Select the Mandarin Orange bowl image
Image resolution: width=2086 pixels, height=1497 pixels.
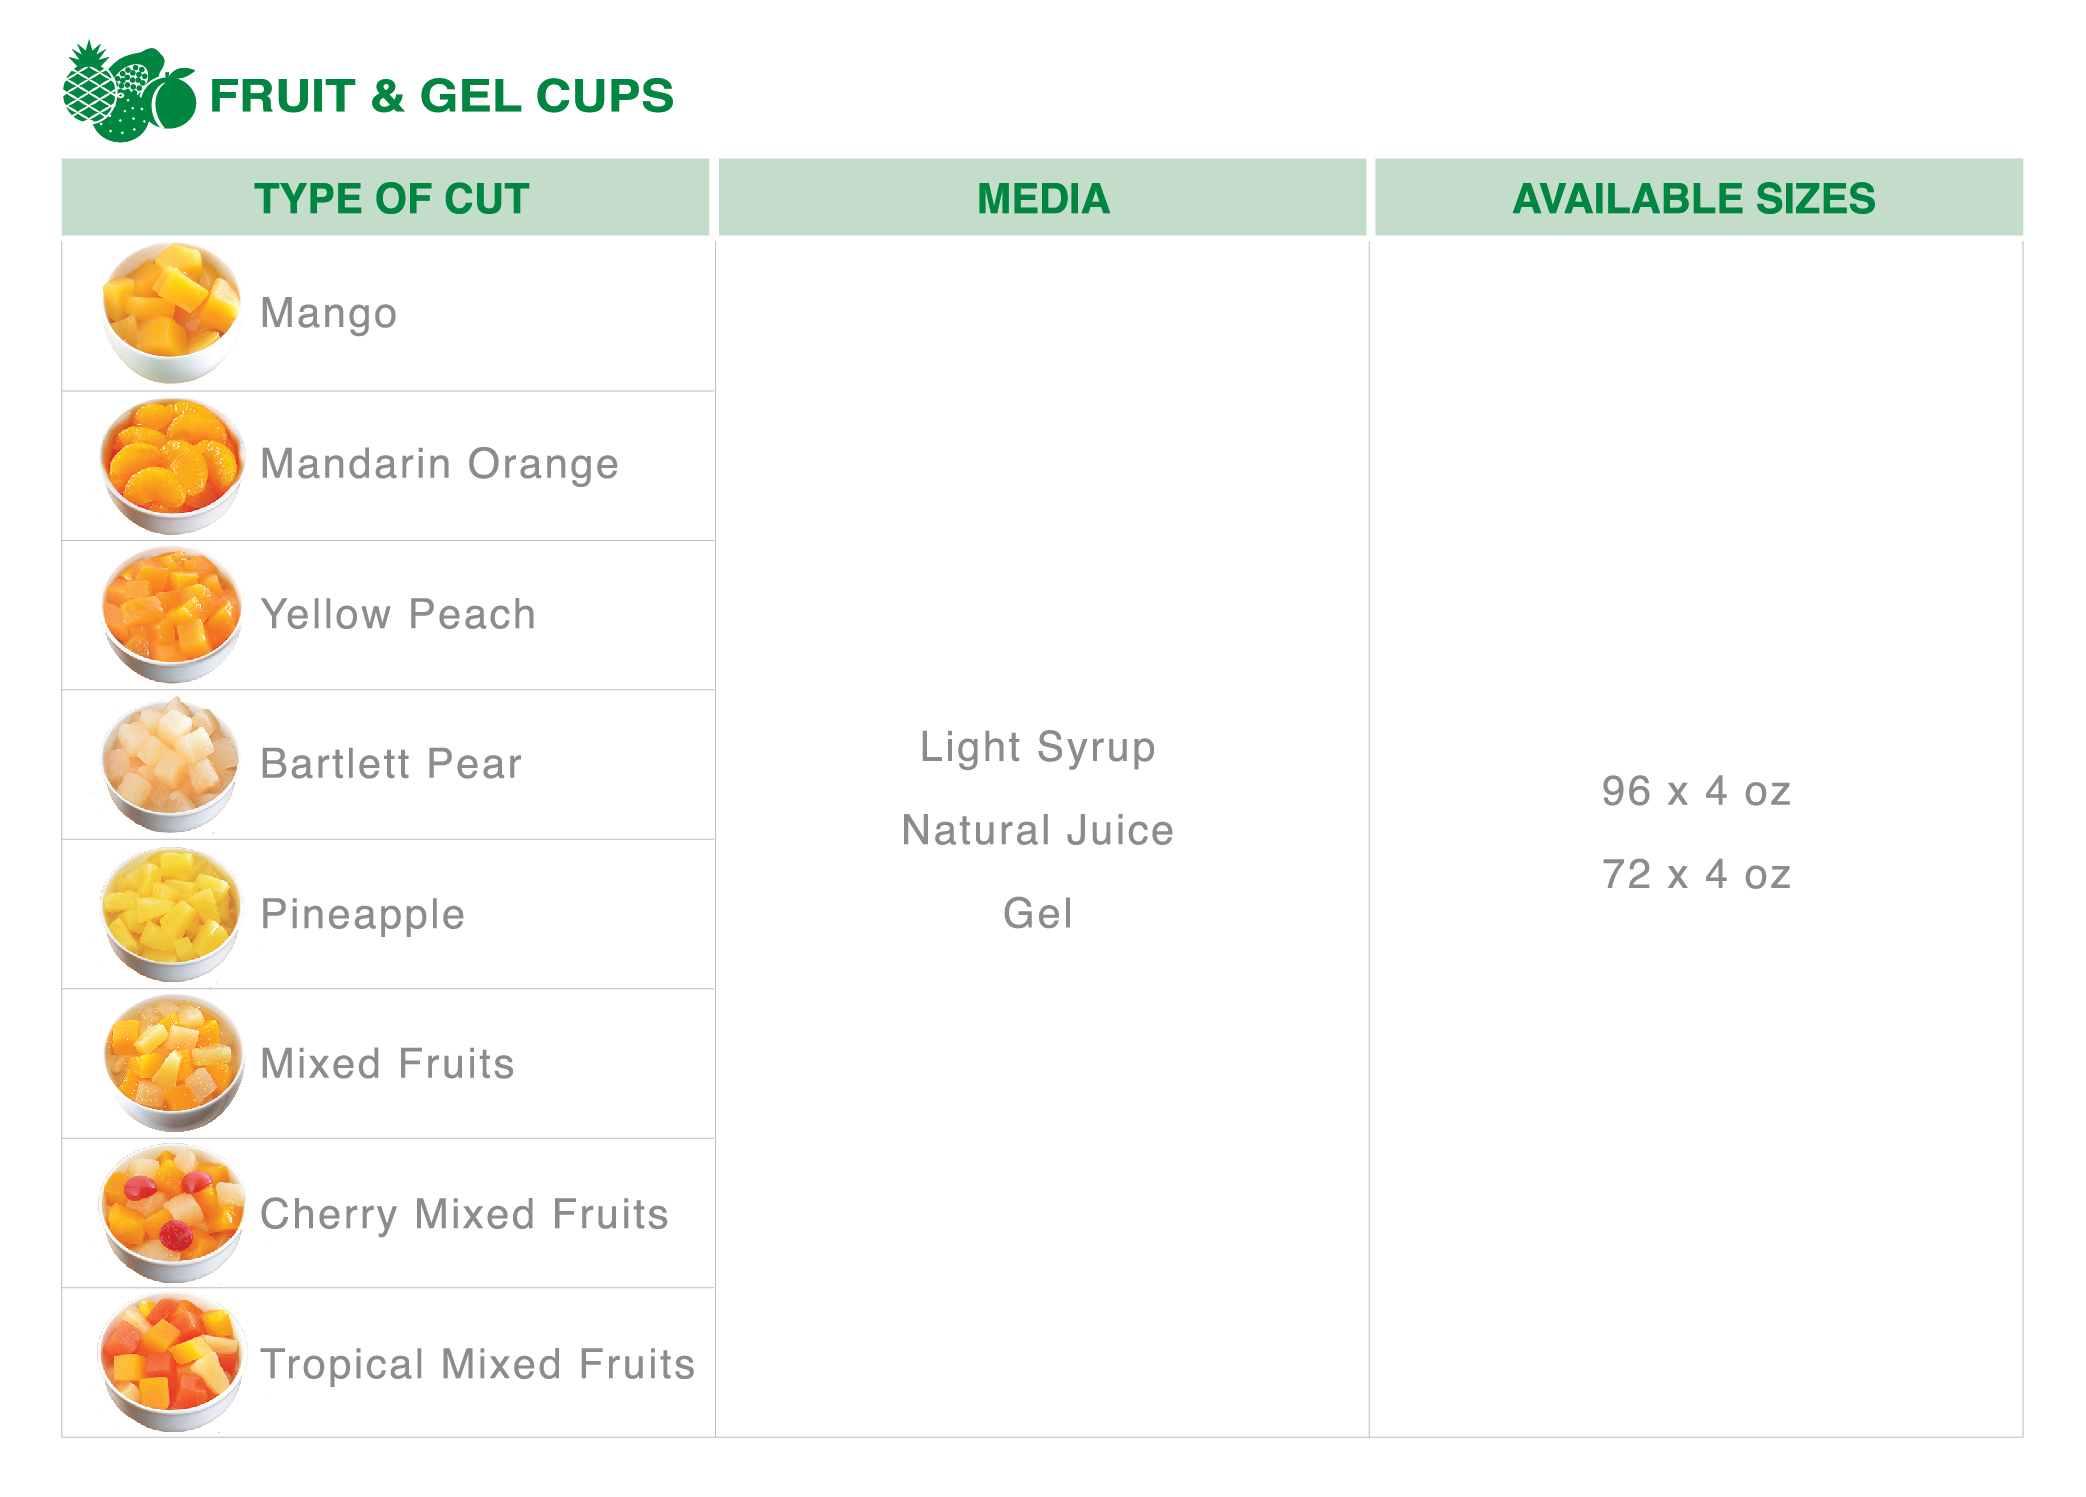point(172,466)
